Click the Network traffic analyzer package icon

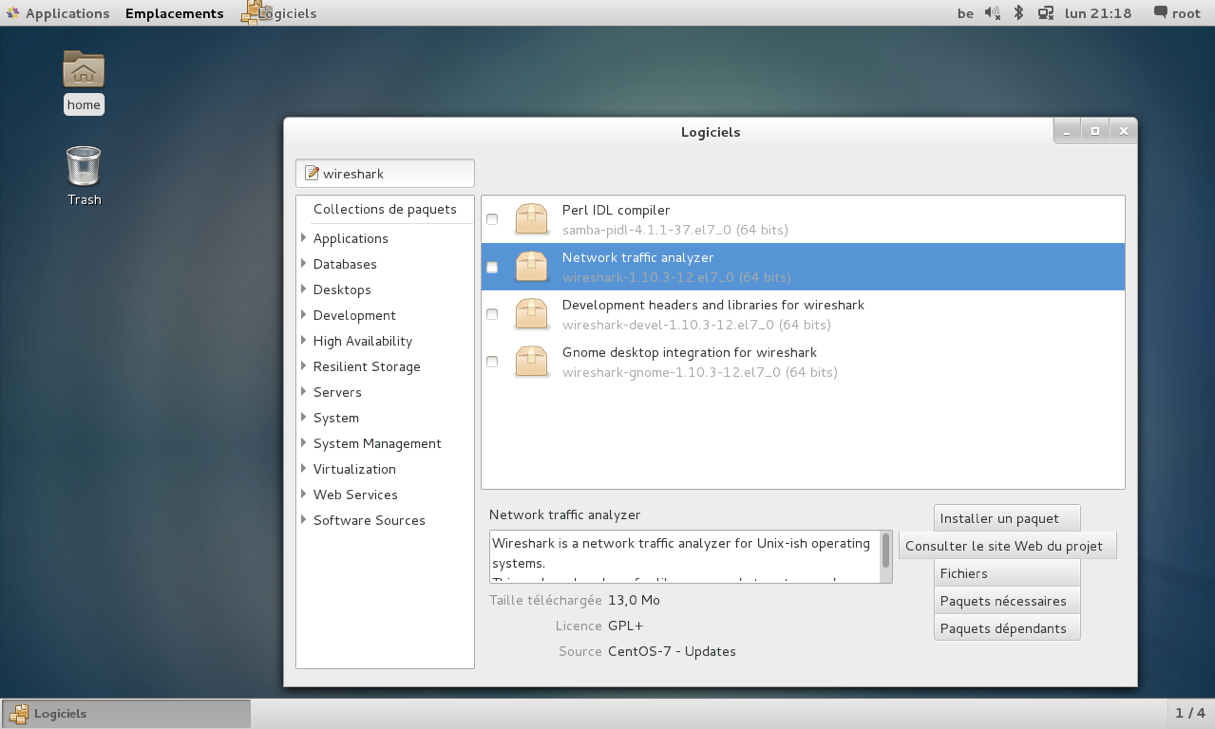click(x=531, y=267)
